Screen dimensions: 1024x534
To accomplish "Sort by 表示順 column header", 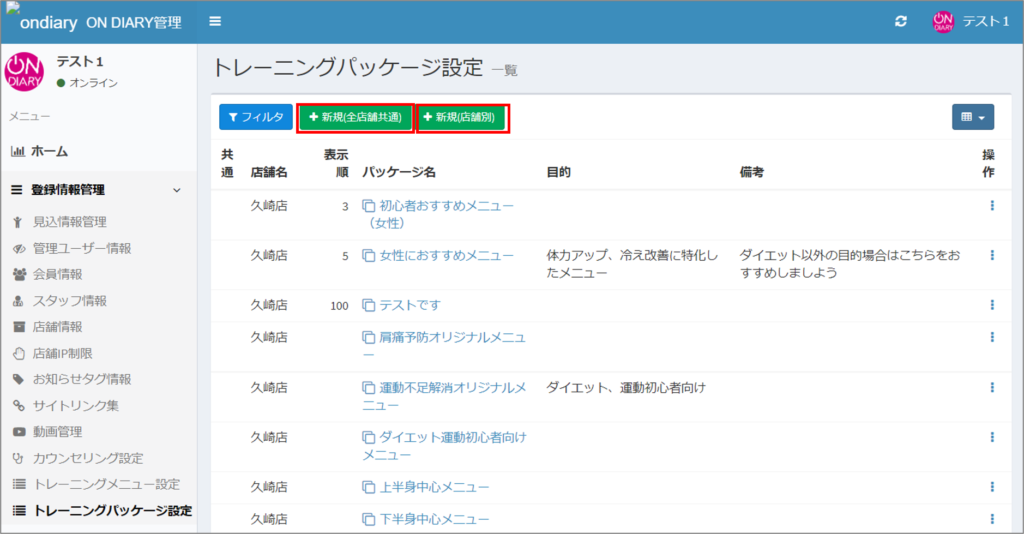I will click(336, 164).
